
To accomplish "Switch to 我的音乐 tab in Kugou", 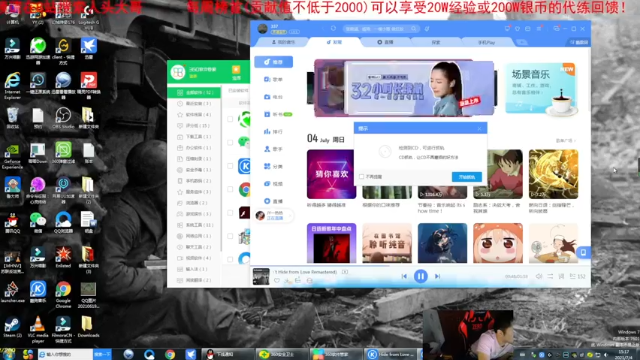I will point(283,42).
